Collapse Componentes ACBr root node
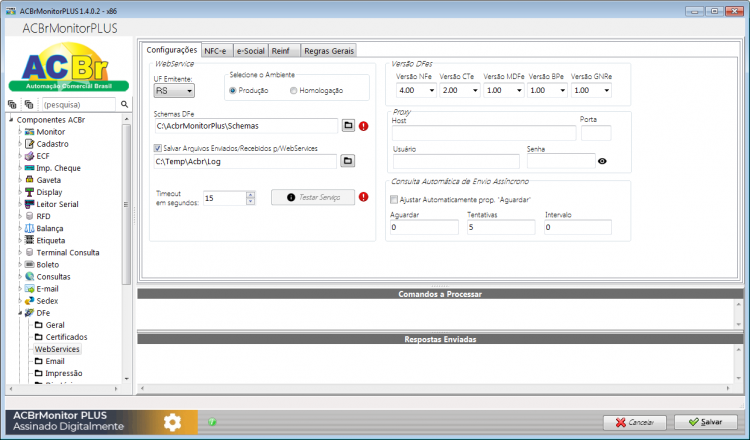 coord(11,120)
